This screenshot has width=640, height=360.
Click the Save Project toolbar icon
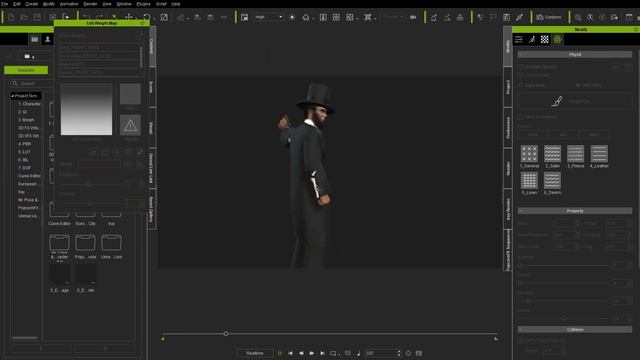tap(37, 17)
